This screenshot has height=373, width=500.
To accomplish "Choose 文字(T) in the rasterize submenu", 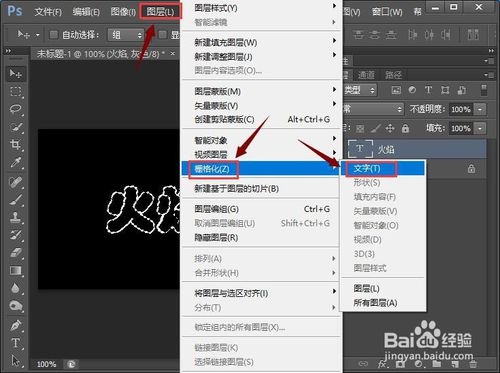I will click(x=382, y=168).
